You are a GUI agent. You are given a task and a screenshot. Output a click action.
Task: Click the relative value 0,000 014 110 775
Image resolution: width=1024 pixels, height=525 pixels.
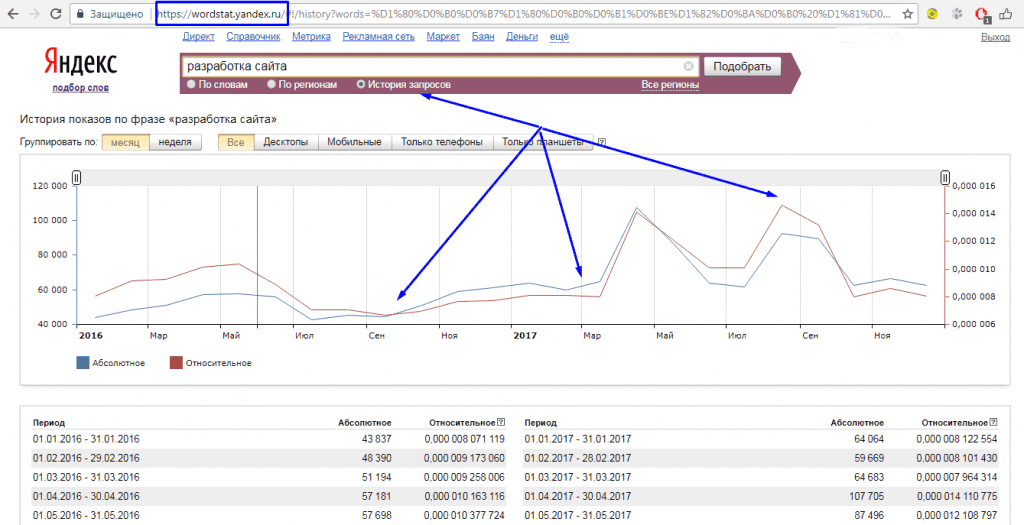[957, 496]
